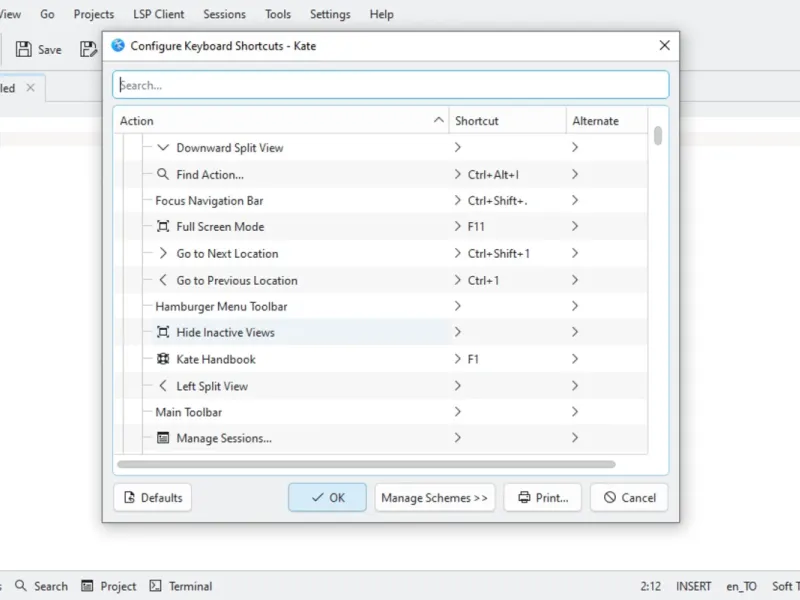Click the Left Split View arrow icon
This screenshot has height=600, width=800.
[x=163, y=386]
